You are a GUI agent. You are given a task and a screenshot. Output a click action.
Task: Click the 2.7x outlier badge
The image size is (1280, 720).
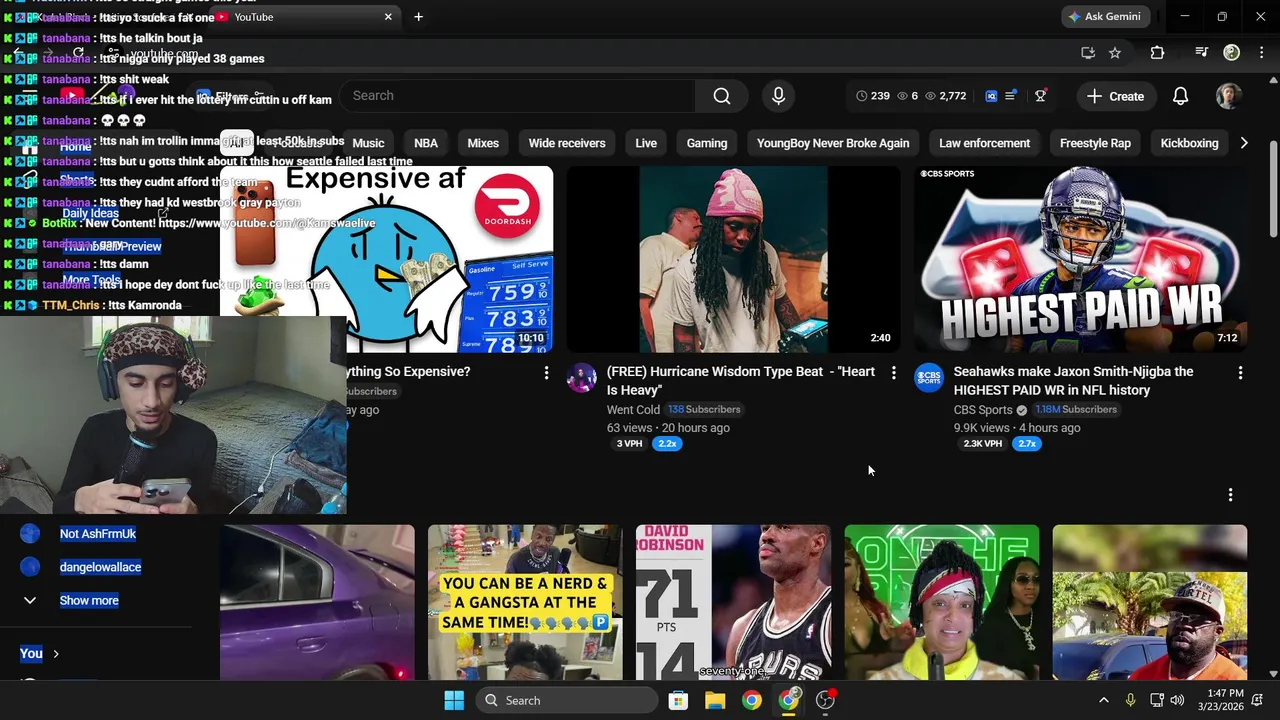pos(1027,444)
